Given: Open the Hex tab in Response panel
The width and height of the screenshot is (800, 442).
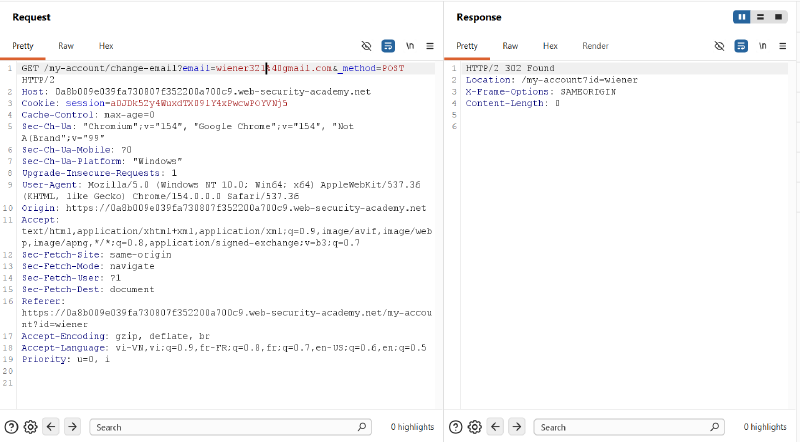Looking at the screenshot, I should pos(550,46).
